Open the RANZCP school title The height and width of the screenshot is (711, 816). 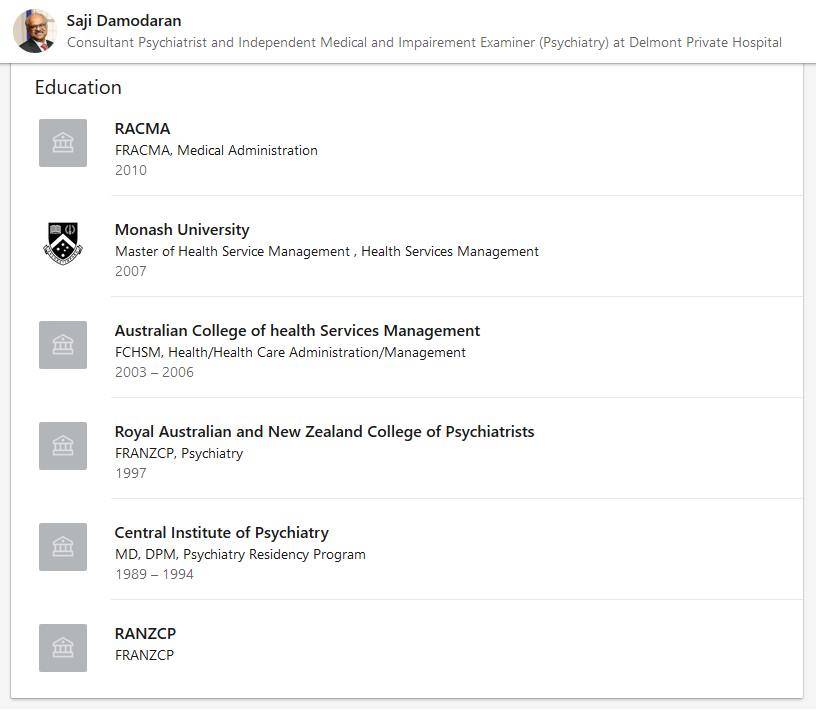(145, 633)
